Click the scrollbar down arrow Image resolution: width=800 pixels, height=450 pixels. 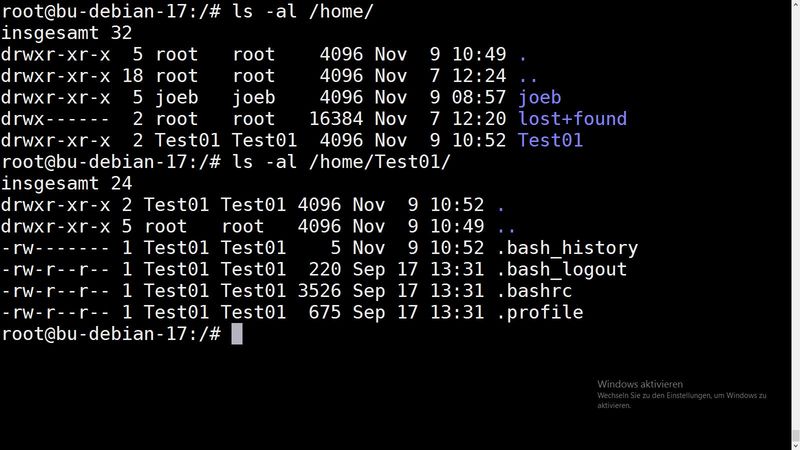[x=795, y=445]
